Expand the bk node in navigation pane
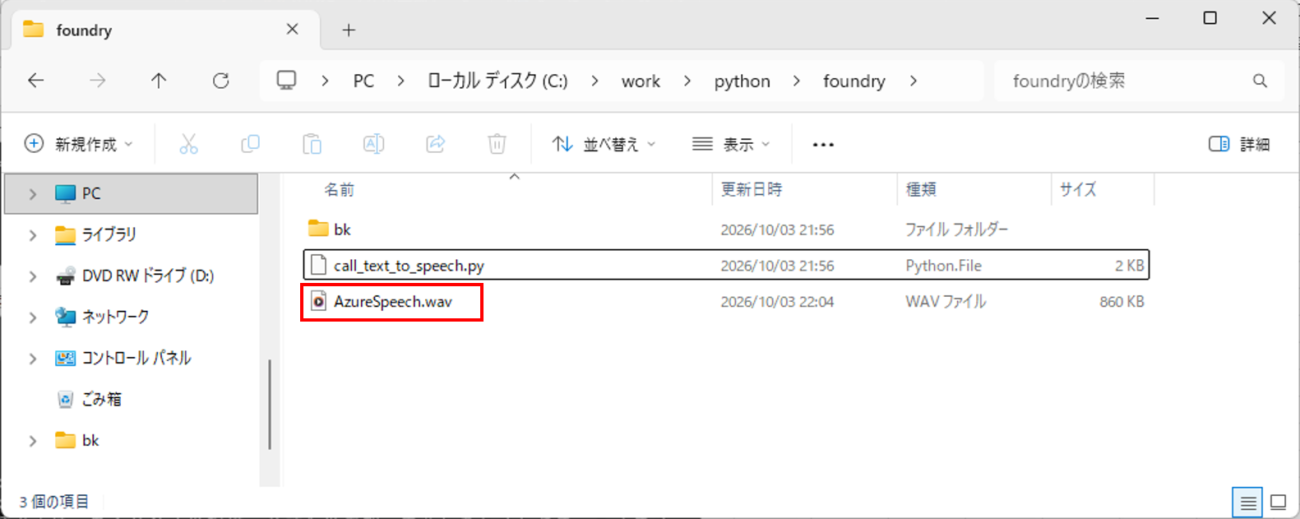Screen dimensions: 1300x519 [33, 440]
